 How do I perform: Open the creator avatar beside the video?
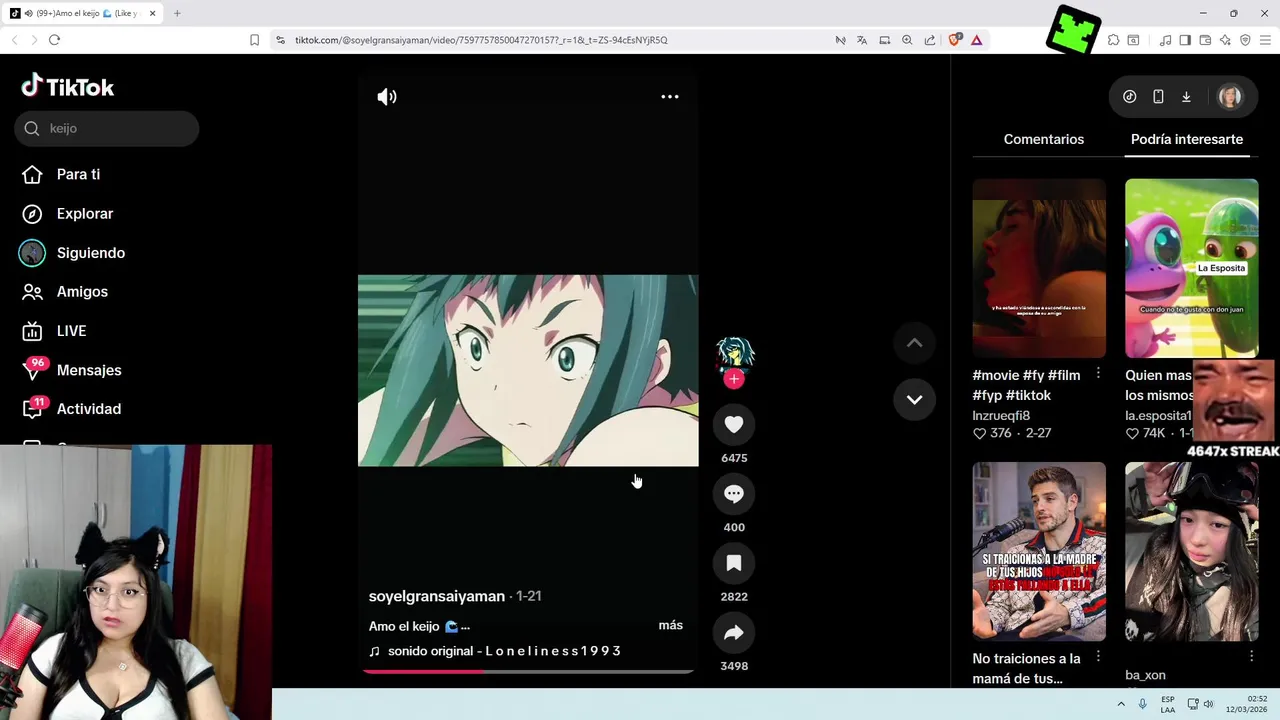734,354
